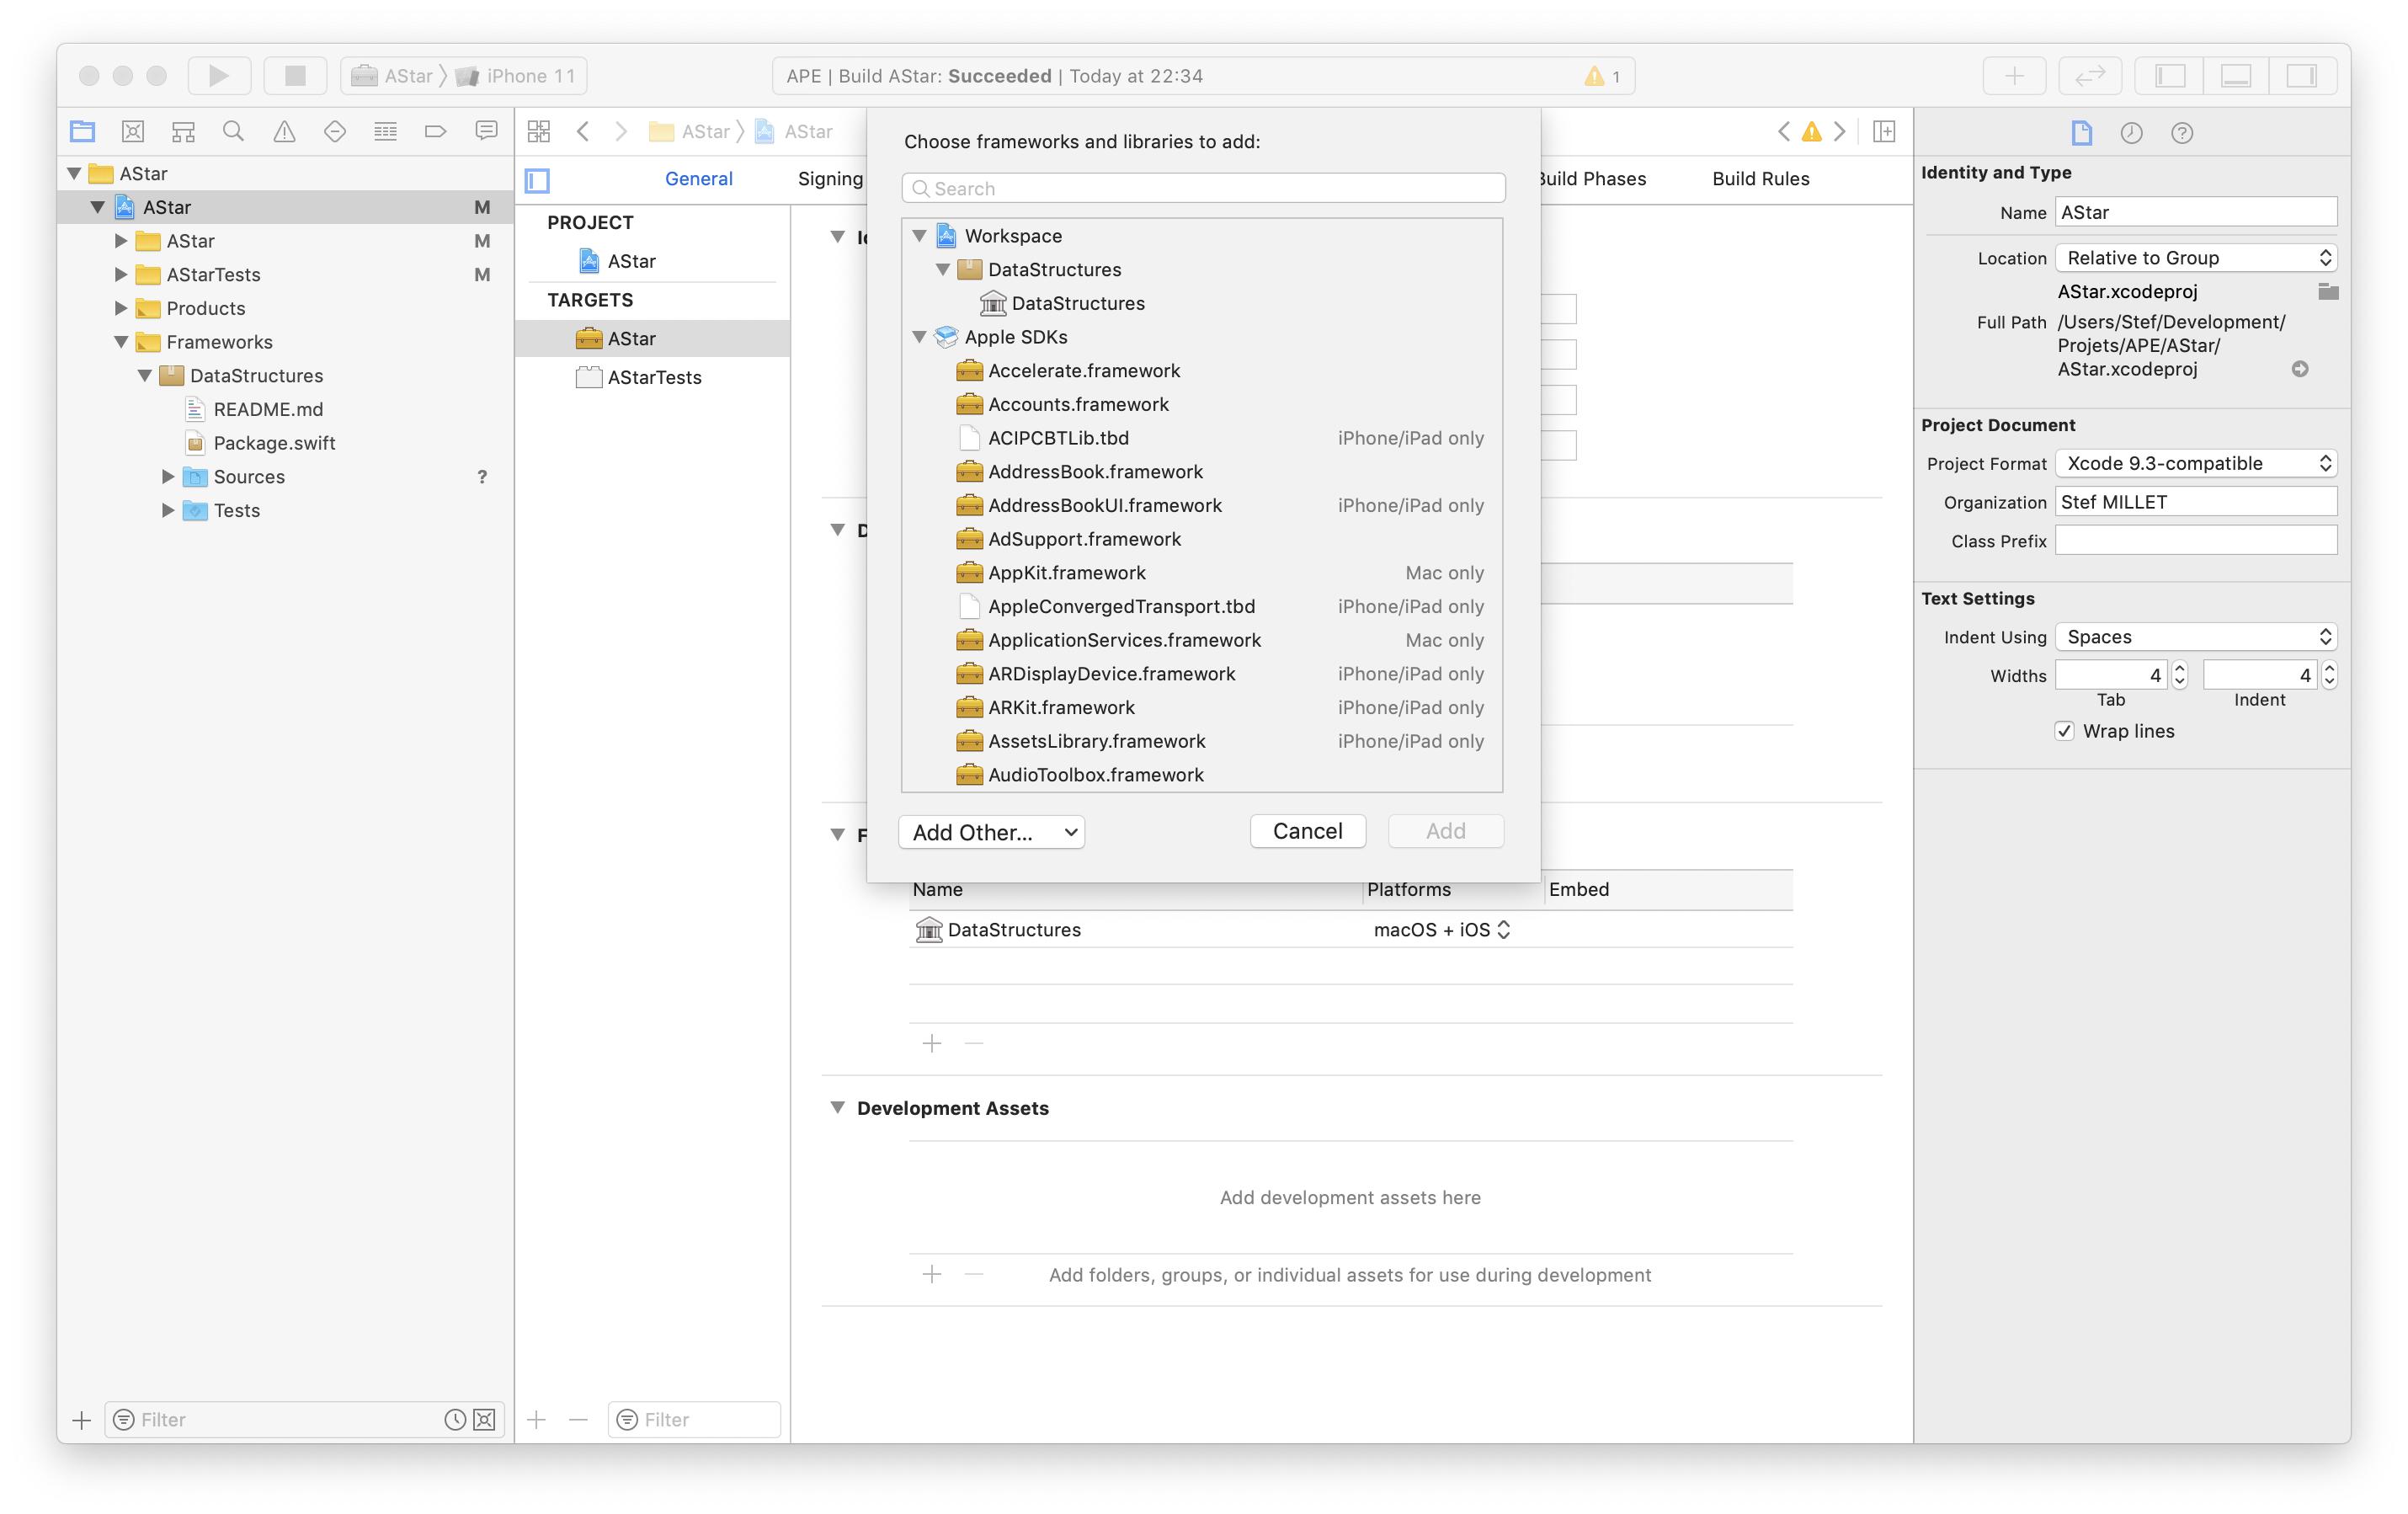This screenshot has height=1514, width=2408.
Task: Open the Indent Using Spaces dropdown
Action: [x=2196, y=637]
